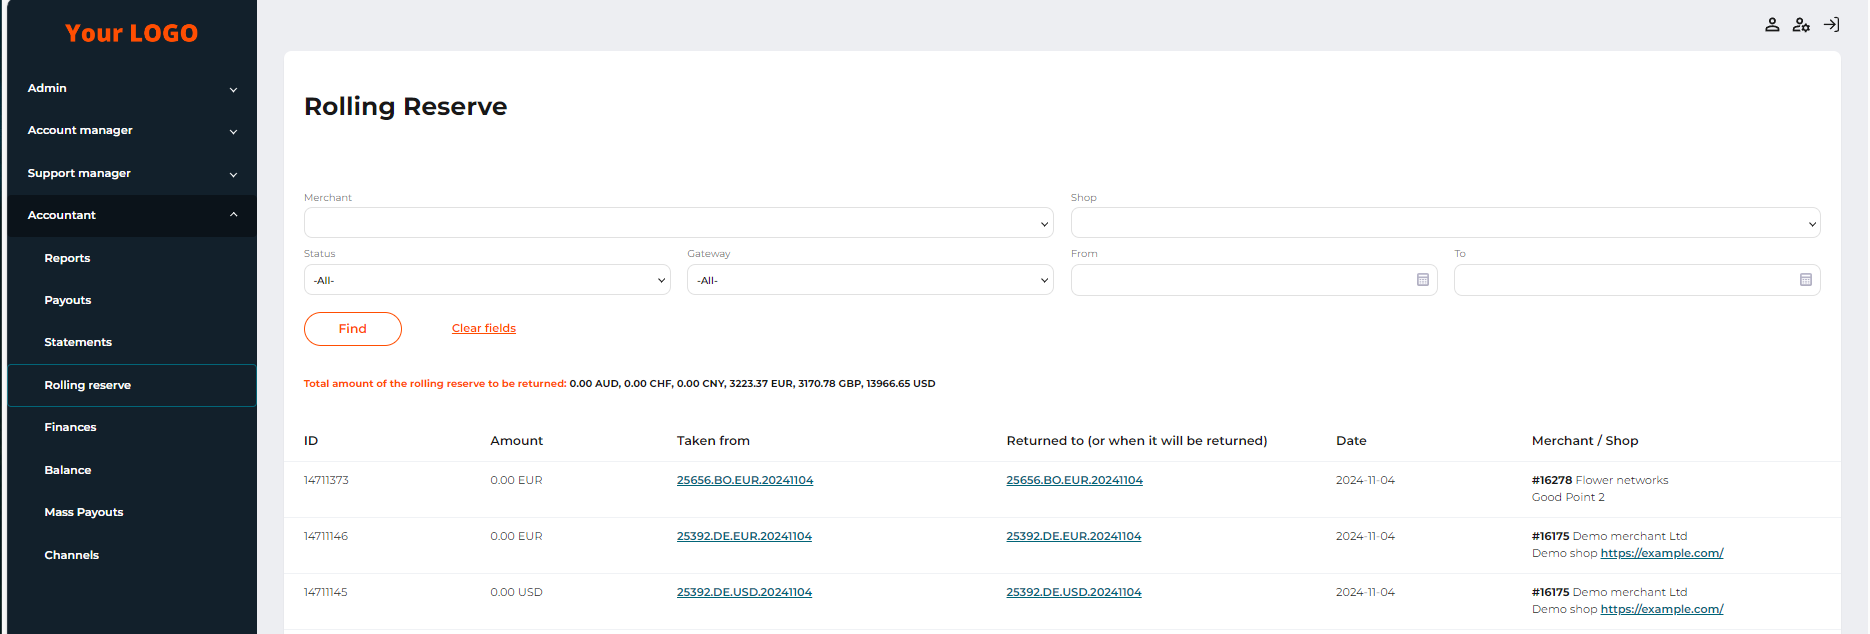This screenshot has width=1870, height=634.
Task: Open the user profile icon
Action: (x=1771, y=25)
